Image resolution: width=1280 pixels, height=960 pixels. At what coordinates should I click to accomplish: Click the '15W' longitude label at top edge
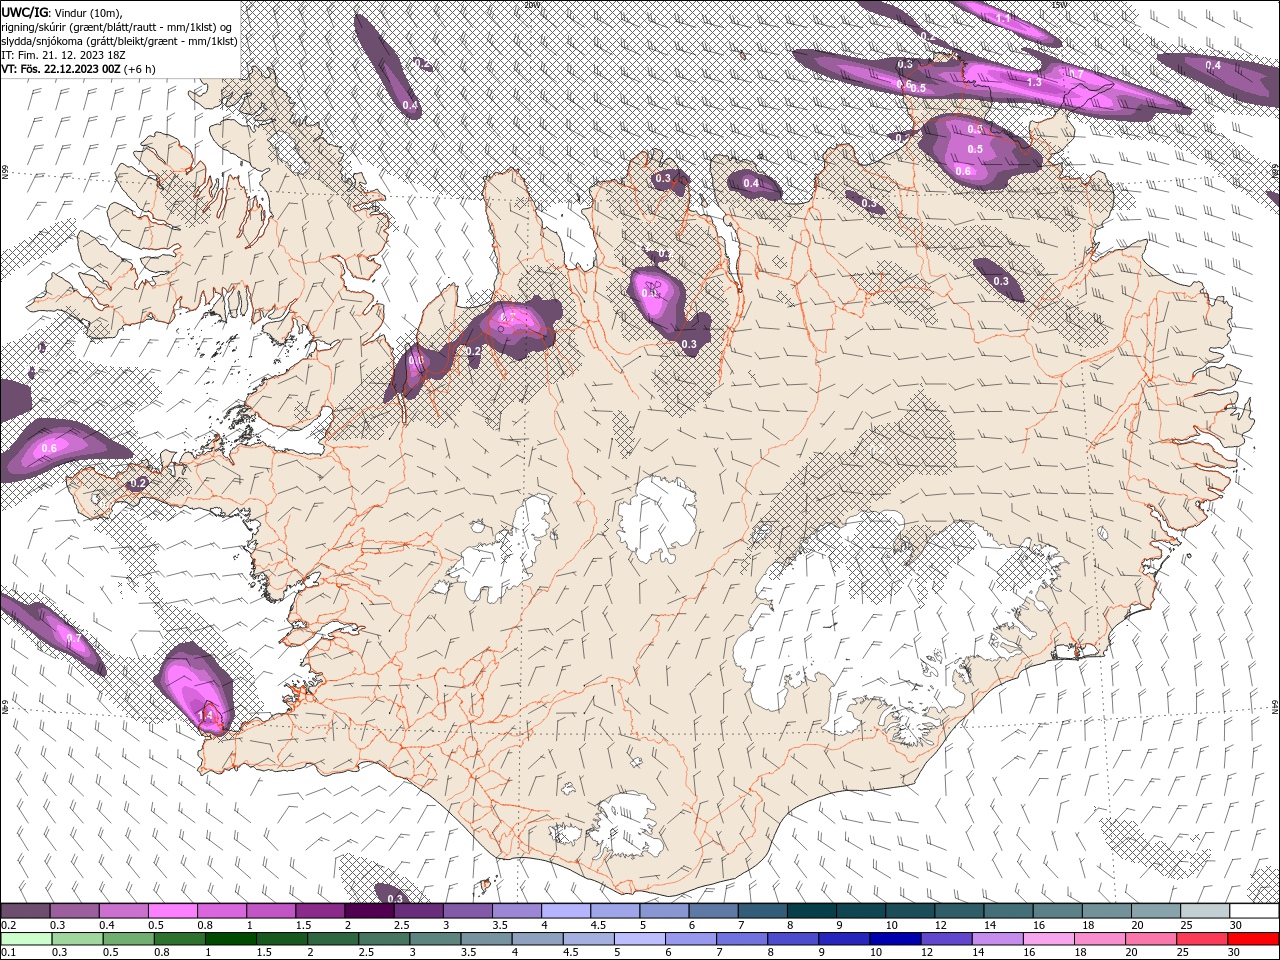pos(1059,4)
